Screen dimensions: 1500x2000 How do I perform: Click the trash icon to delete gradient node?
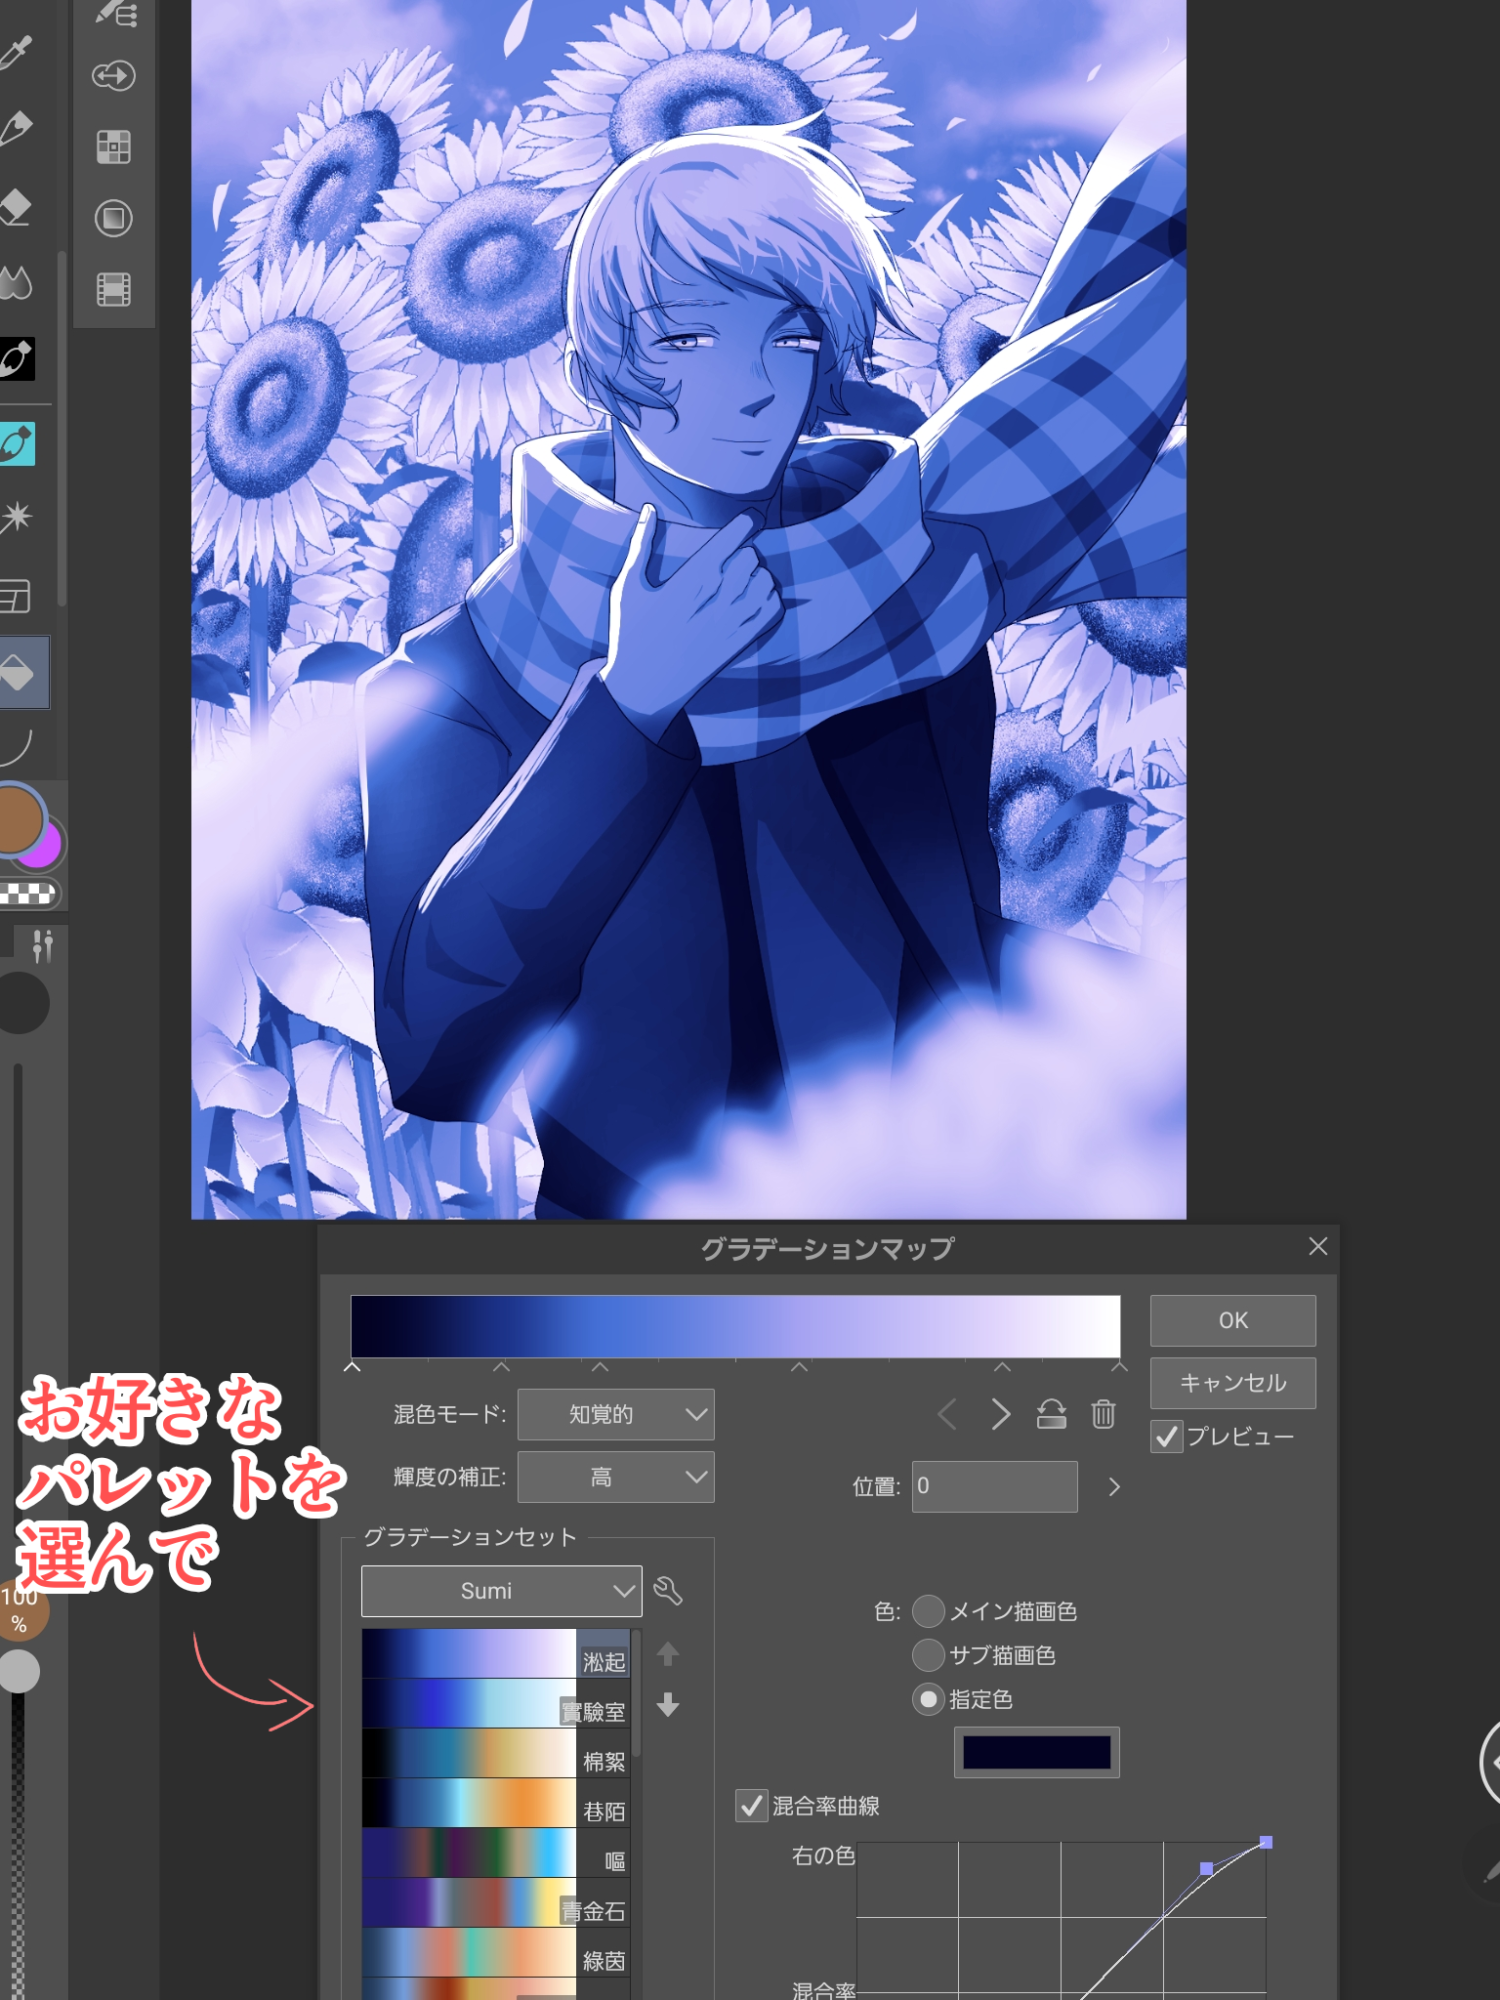tap(1103, 1414)
